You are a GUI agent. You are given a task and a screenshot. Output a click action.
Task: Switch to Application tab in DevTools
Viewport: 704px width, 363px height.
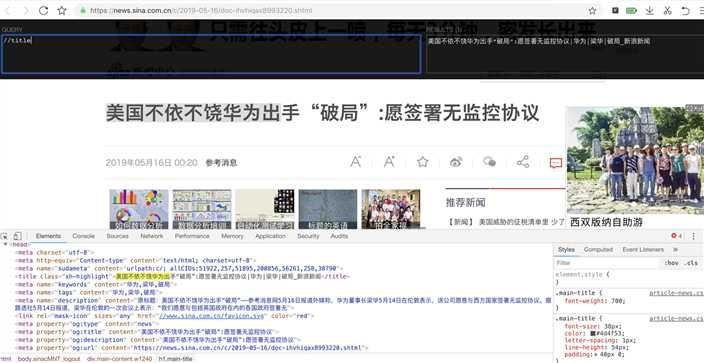pyautogui.click(x=270, y=236)
